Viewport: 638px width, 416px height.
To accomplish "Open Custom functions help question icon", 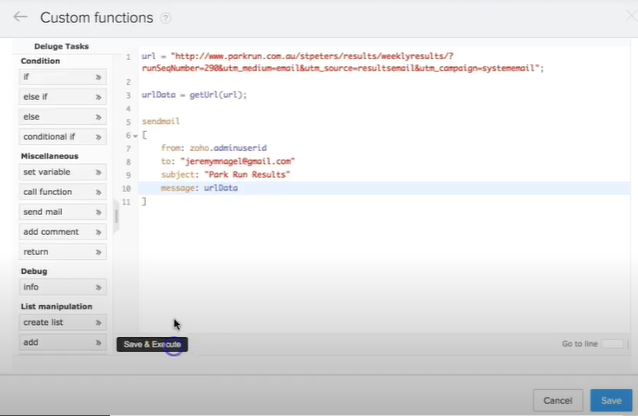I will click(166, 18).
